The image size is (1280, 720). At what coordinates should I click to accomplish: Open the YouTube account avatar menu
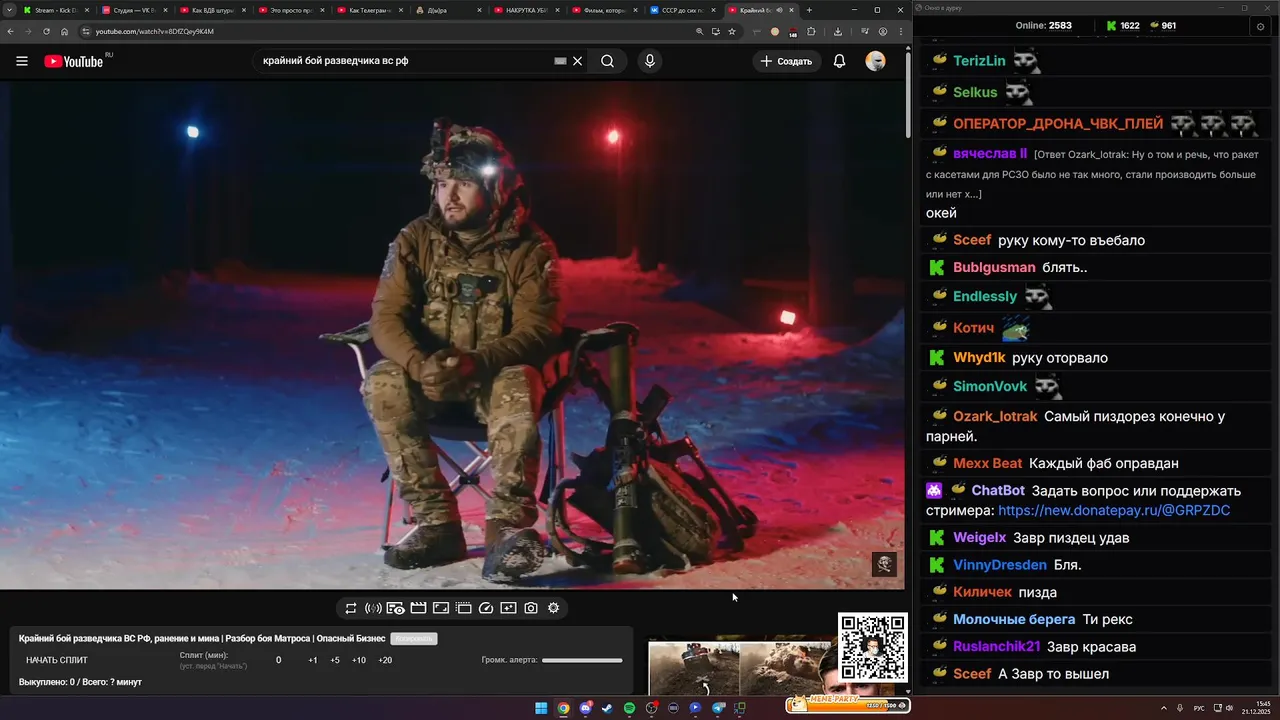875,61
